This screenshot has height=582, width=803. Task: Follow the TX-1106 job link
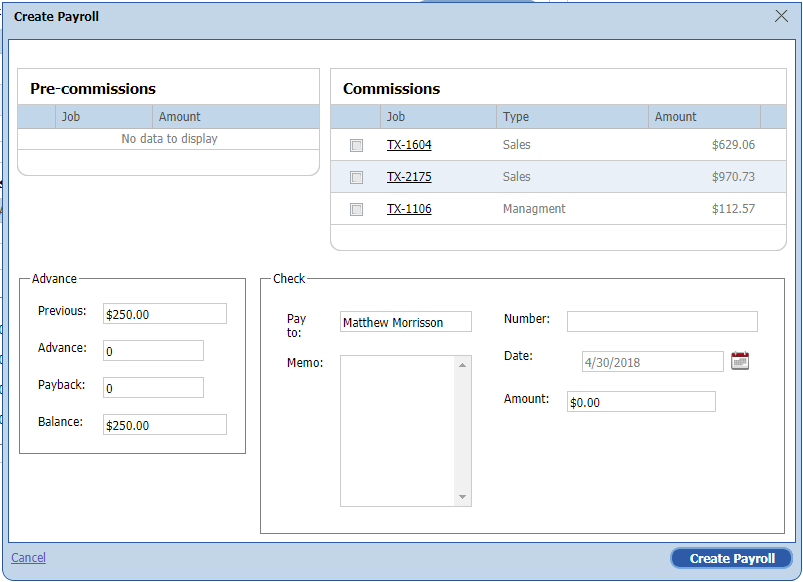409,209
